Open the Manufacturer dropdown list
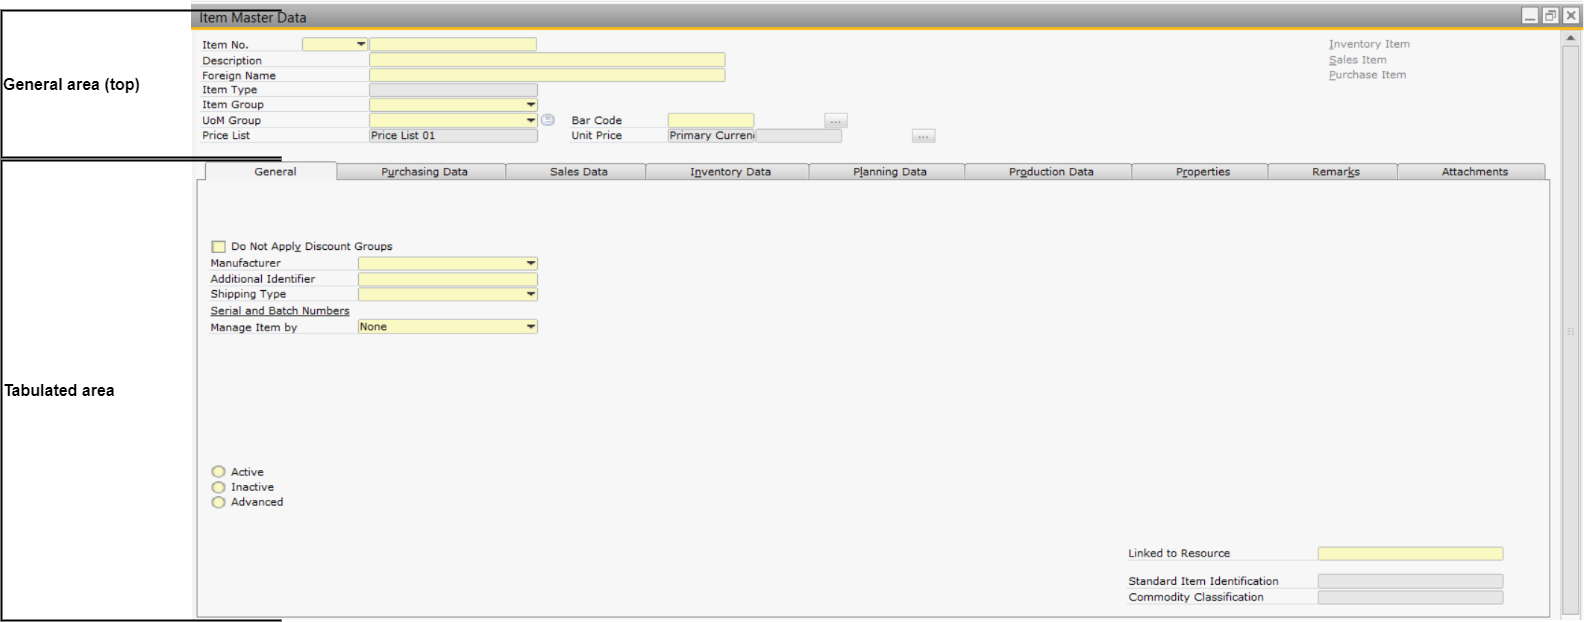1584x622 pixels. pyautogui.click(x=531, y=264)
